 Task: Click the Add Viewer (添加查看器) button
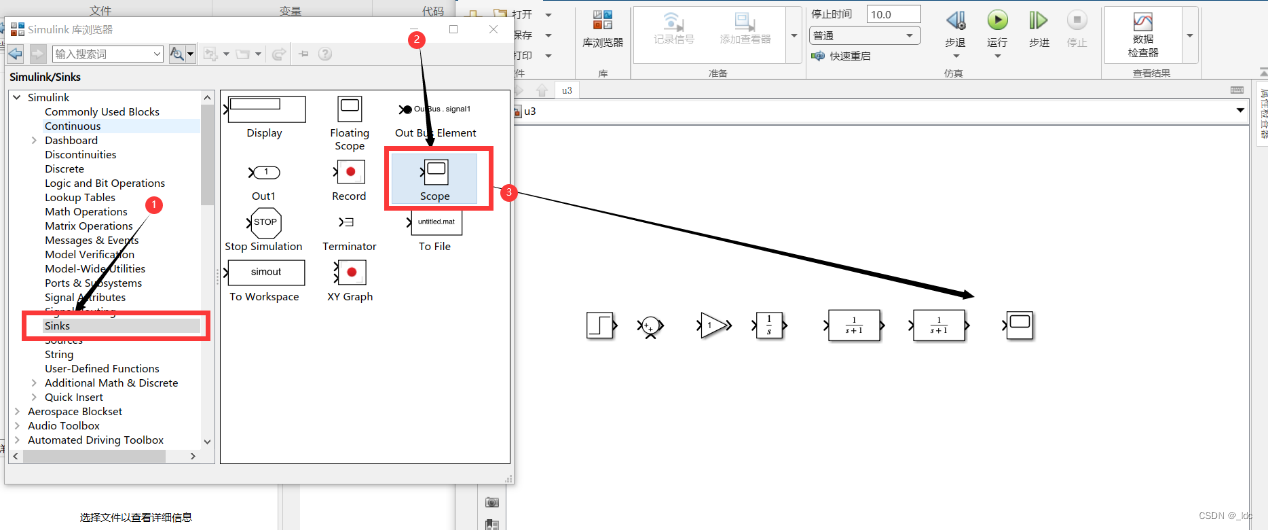click(745, 28)
